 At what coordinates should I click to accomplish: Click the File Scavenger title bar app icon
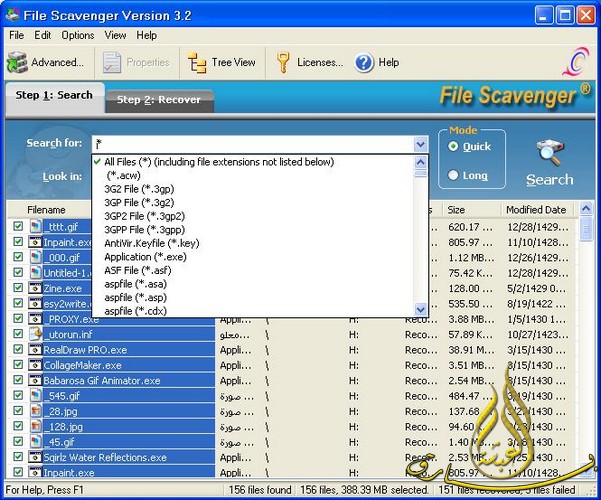13,15
